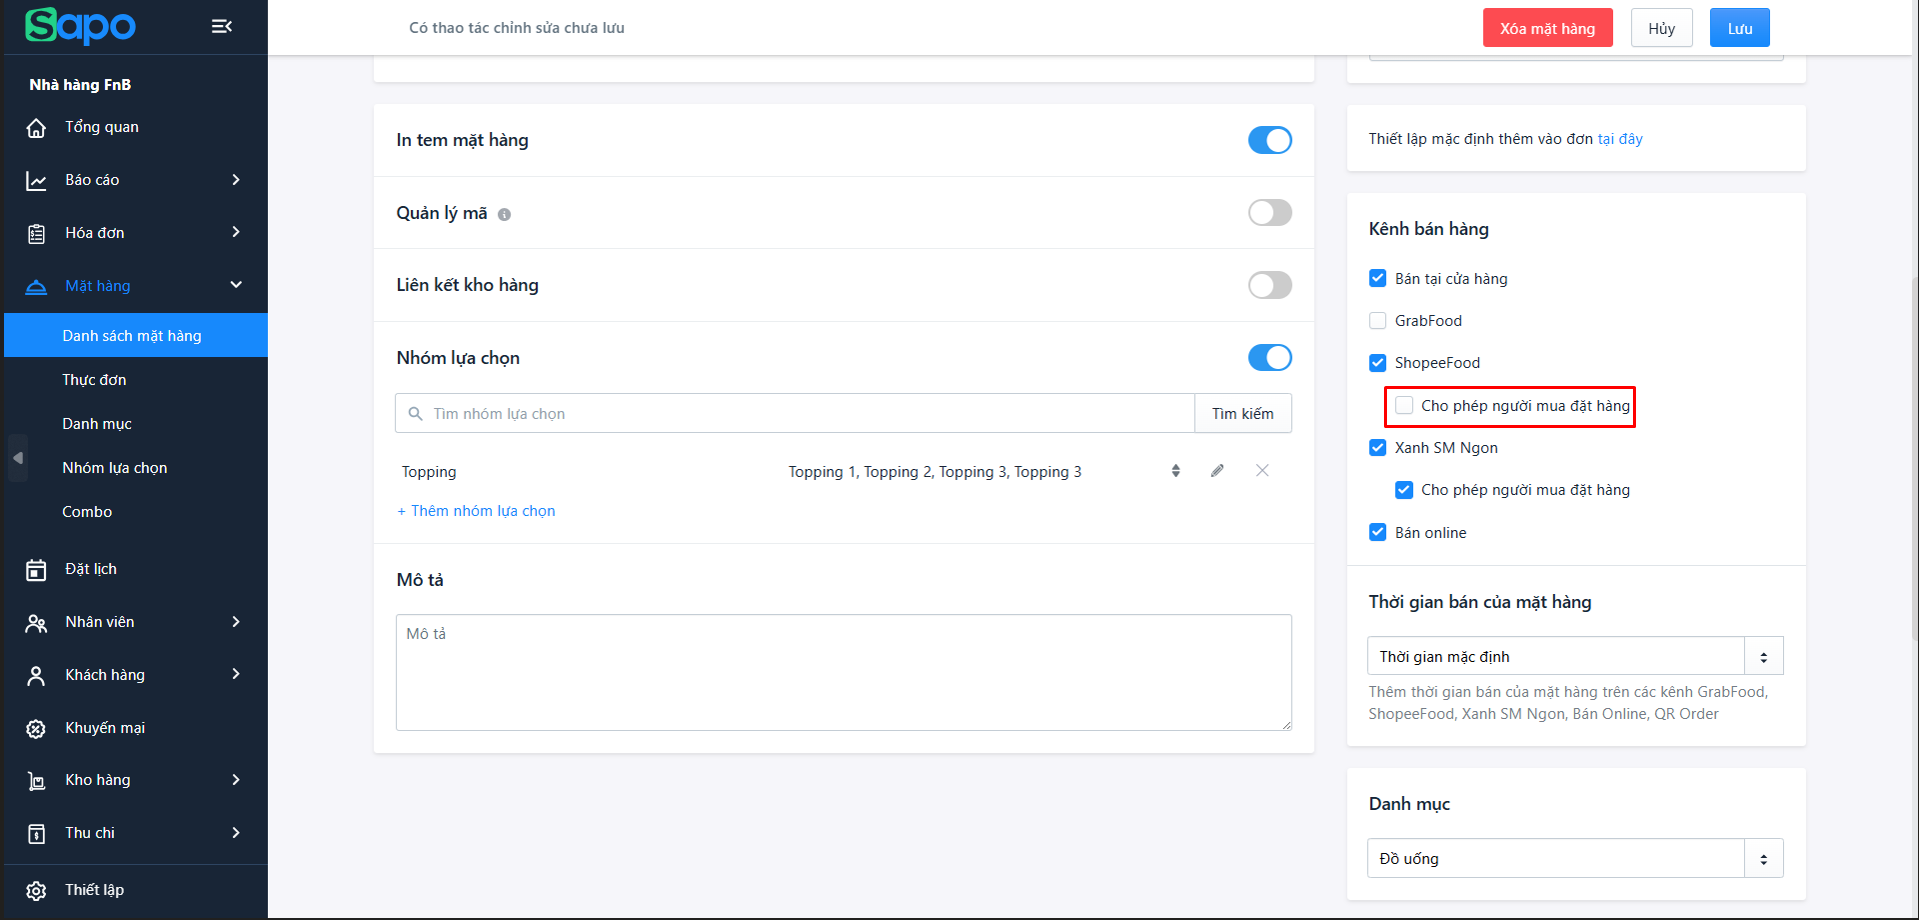Click the Thiết lập gear icon
This screenshot has width=1919, height=920.
tap(36, 890)
